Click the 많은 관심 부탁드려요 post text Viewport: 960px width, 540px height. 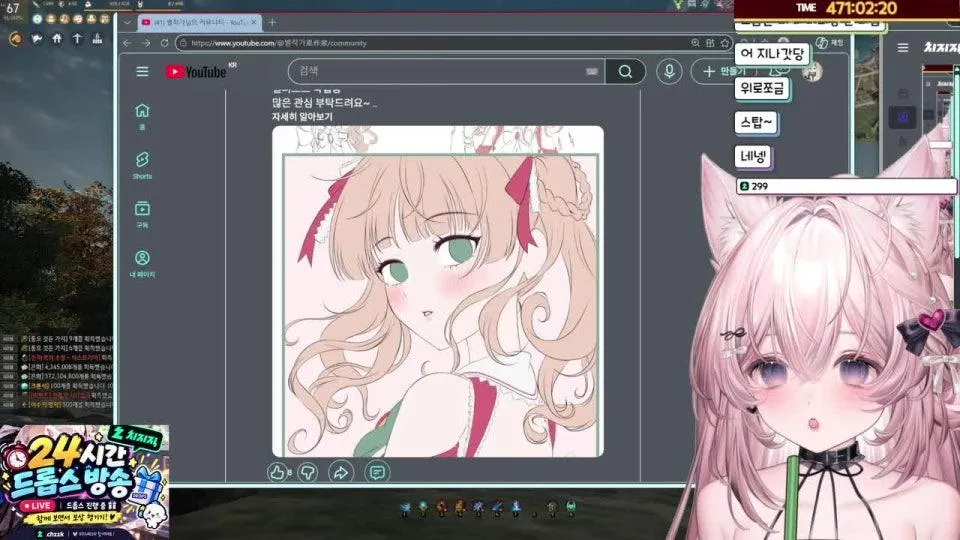point(324,103)
